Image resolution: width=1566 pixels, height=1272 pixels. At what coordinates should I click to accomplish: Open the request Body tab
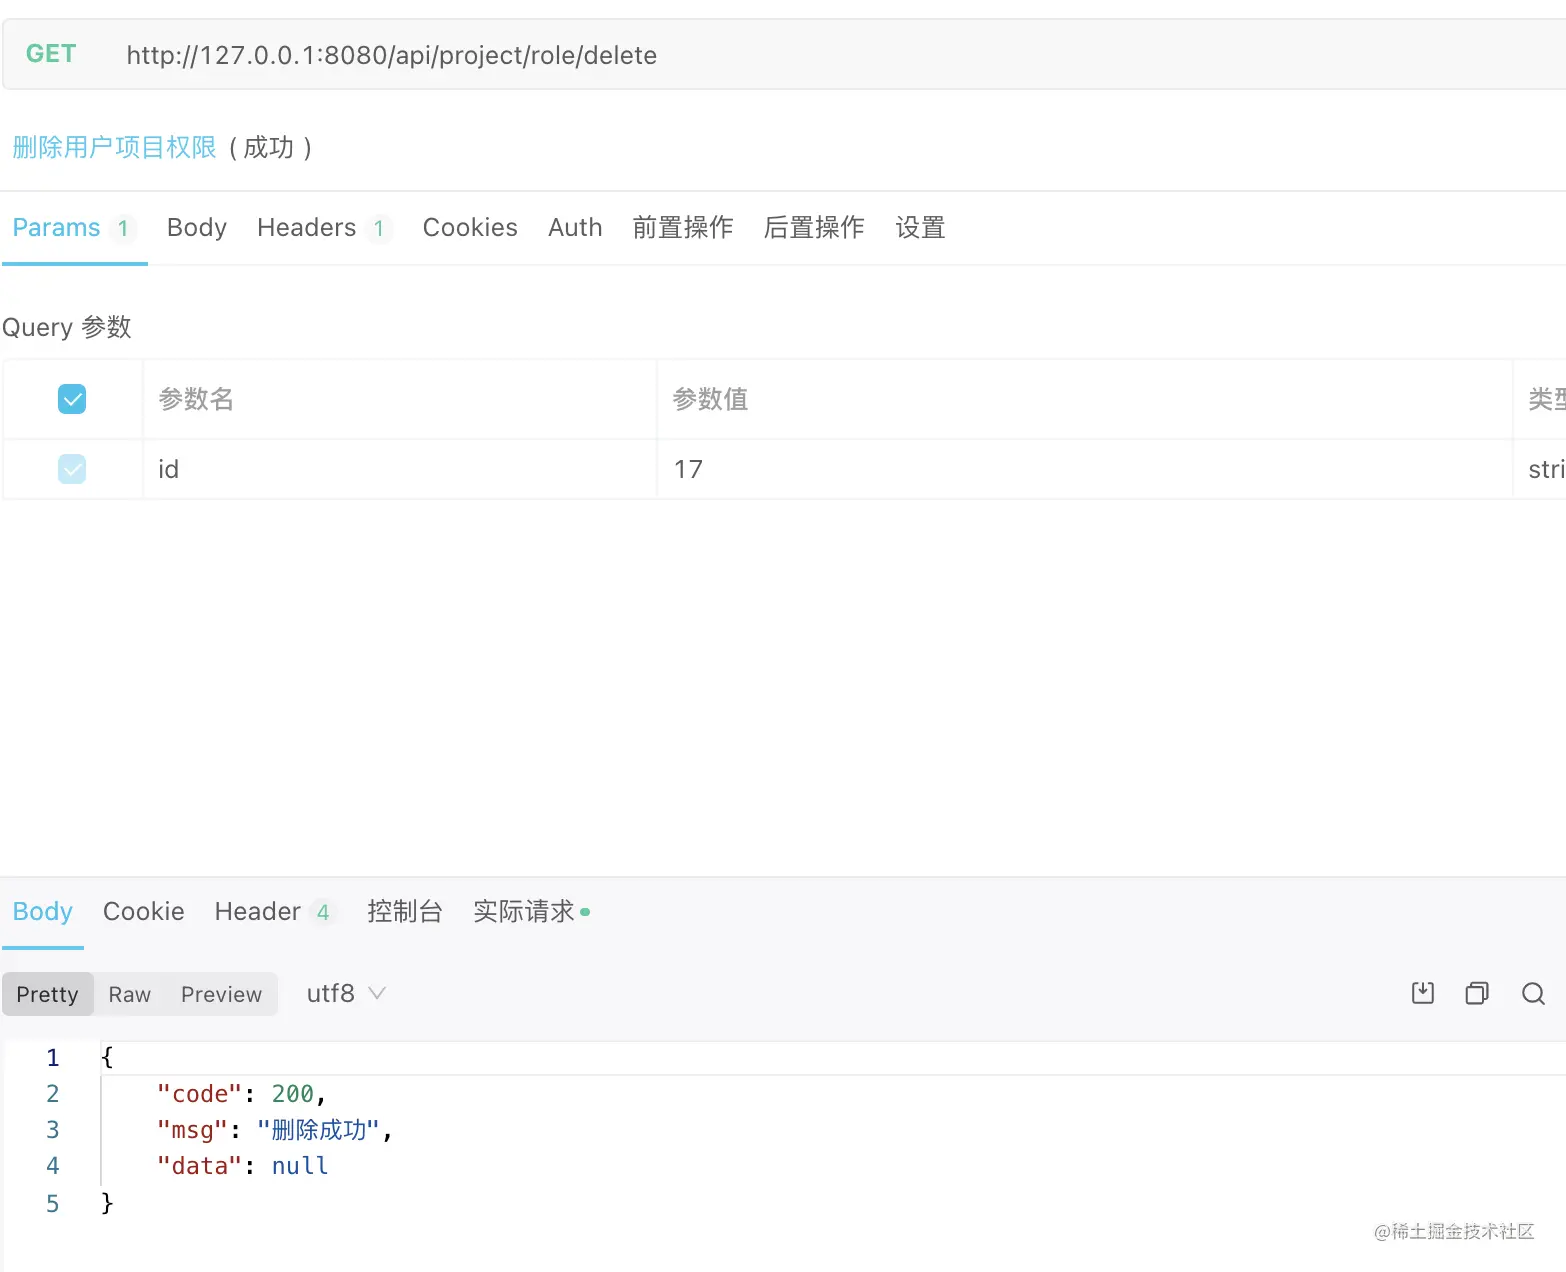tap(197, 228)
